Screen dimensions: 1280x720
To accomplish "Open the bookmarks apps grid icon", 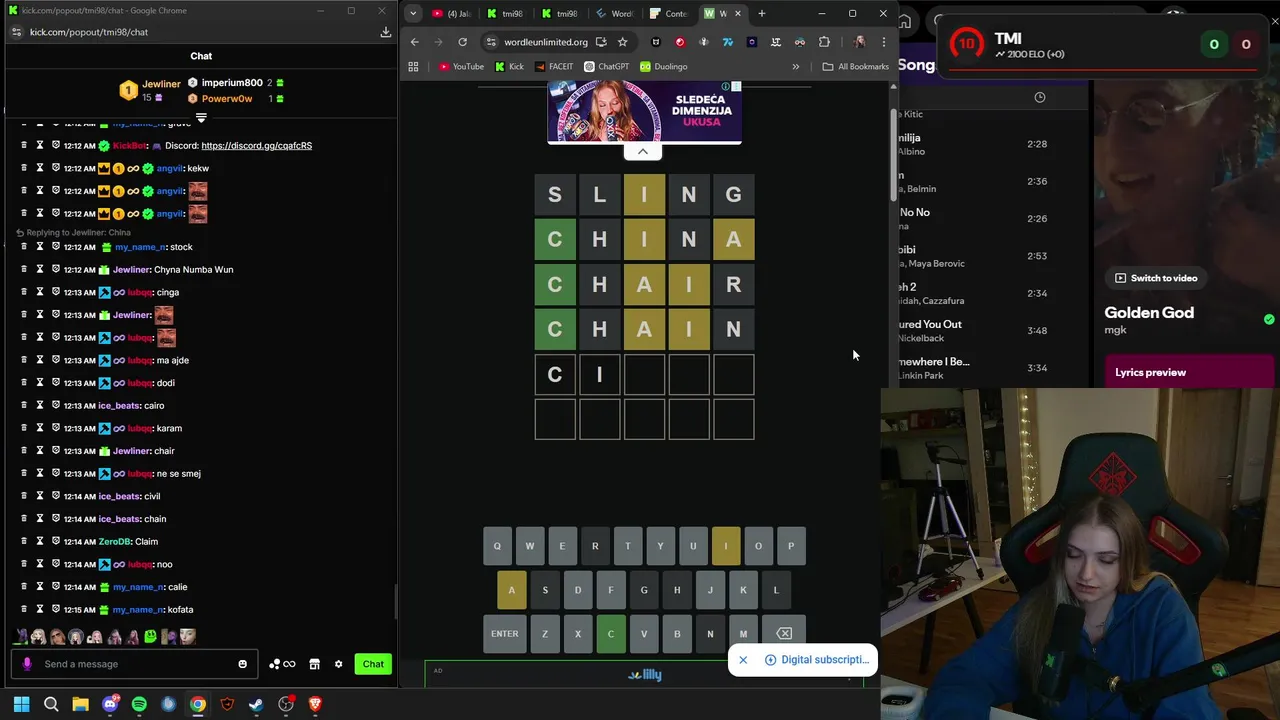I will coord(413,67).
